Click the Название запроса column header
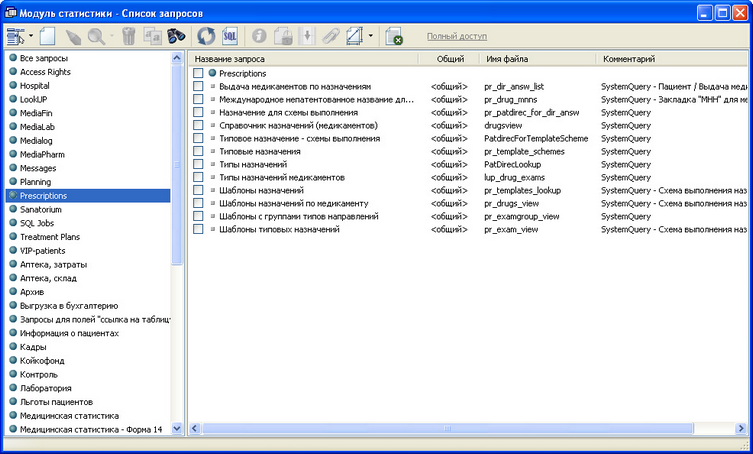Image resolution: width=753 pixels, height=454 pixels. point(304,59)
